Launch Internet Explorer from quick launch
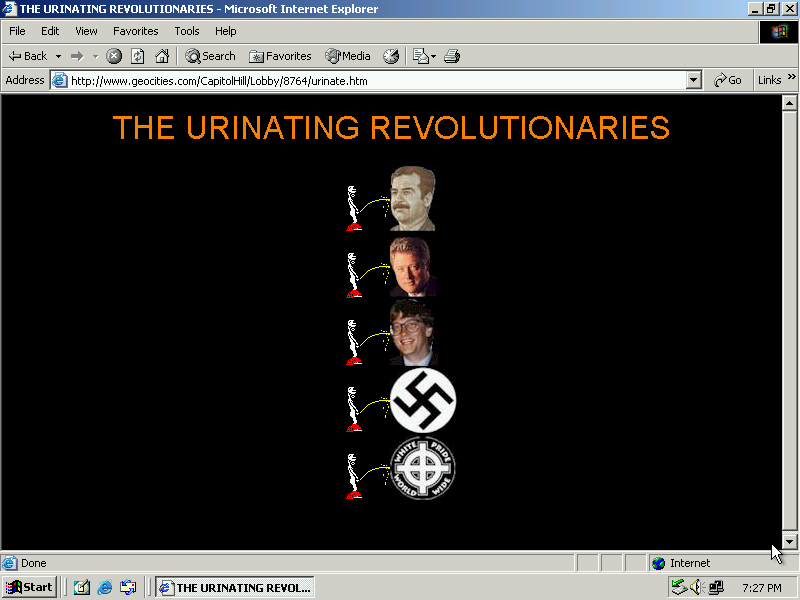The width and height of the screenshot is (800, 600). (x=105, y=587)
